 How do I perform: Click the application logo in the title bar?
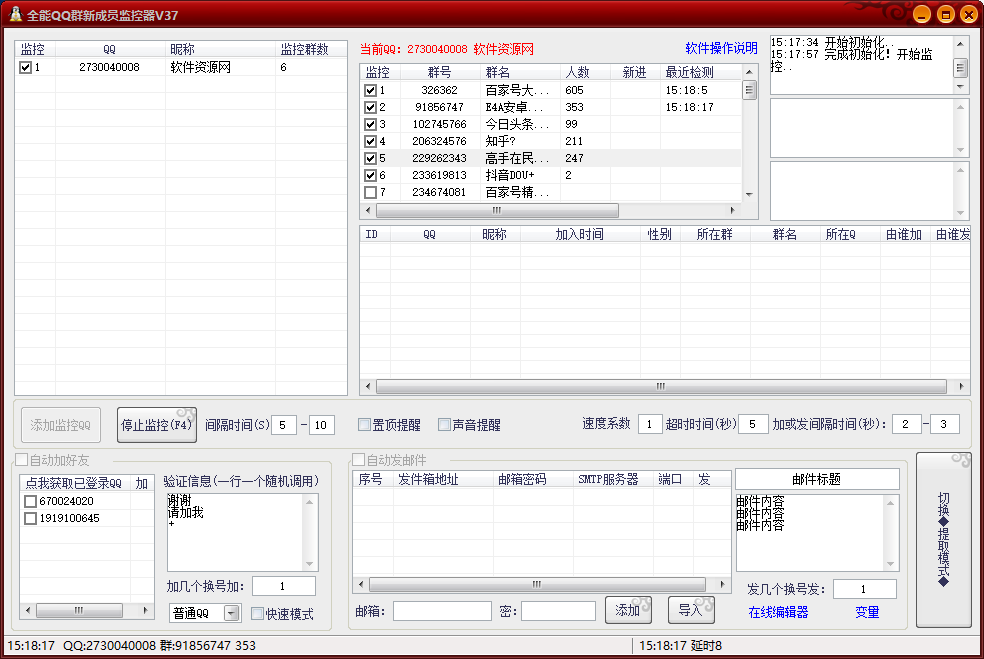(x=16, y=14)
